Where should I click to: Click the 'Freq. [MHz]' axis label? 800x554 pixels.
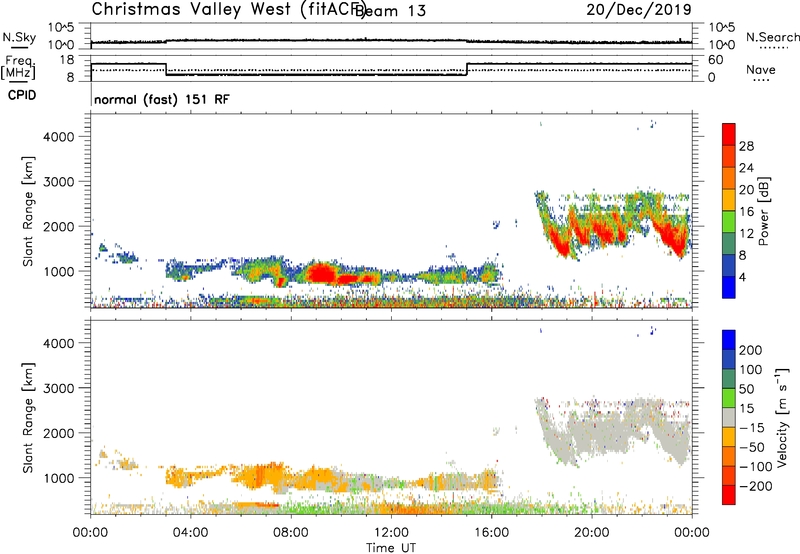pyautogui.click(x=19, y=67)
